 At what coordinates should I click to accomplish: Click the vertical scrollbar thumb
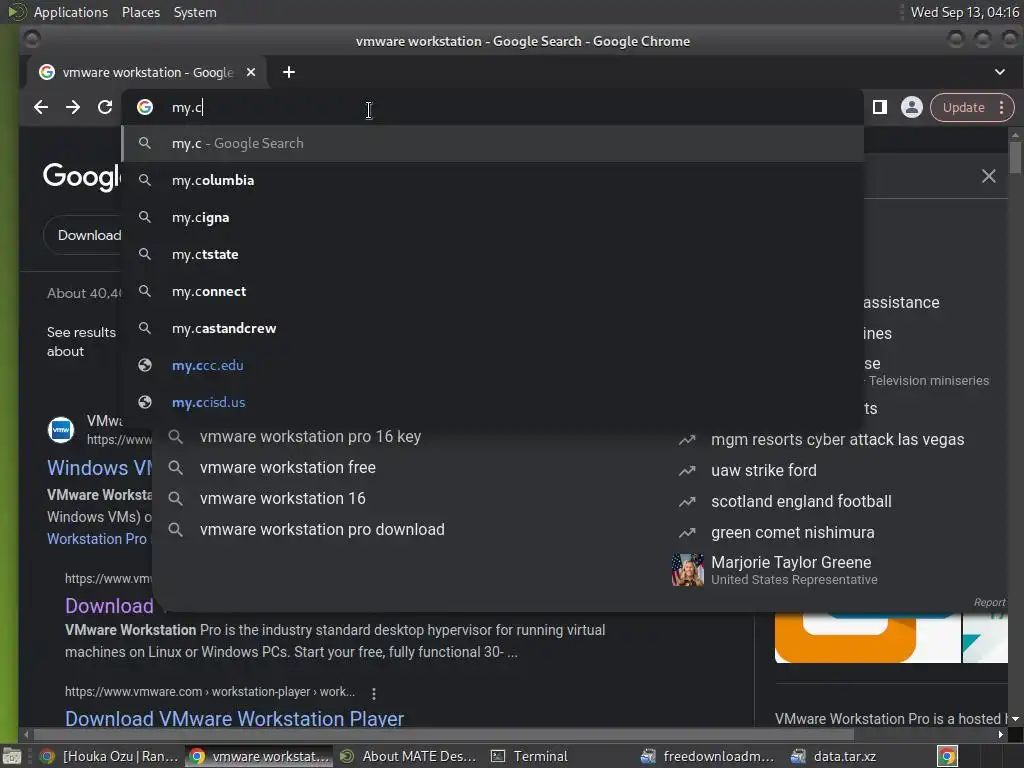click(1014, 157)
